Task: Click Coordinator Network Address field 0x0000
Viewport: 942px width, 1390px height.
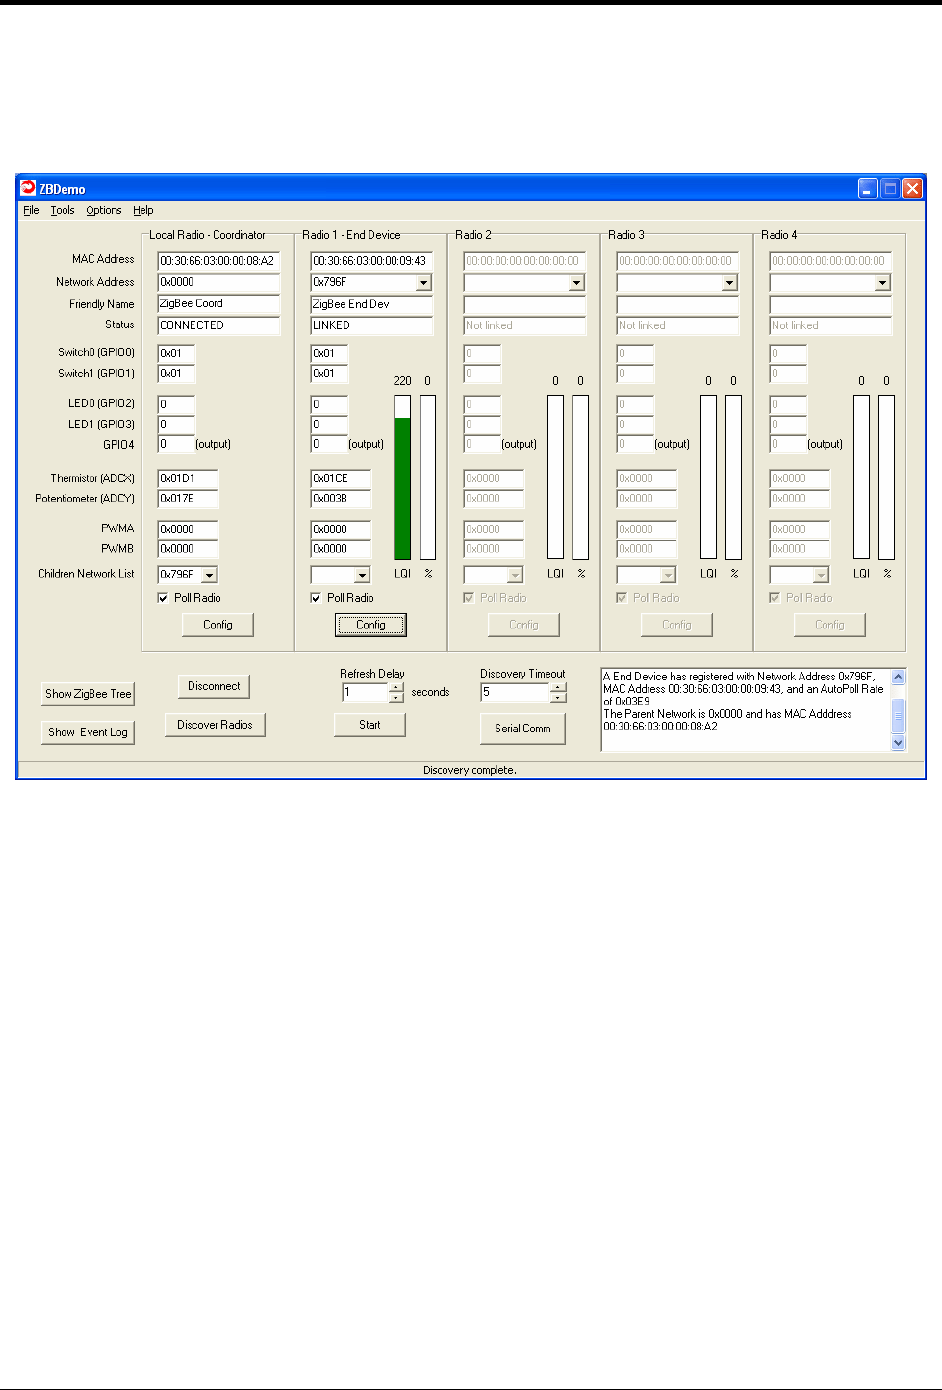Action: click(219, 283)
